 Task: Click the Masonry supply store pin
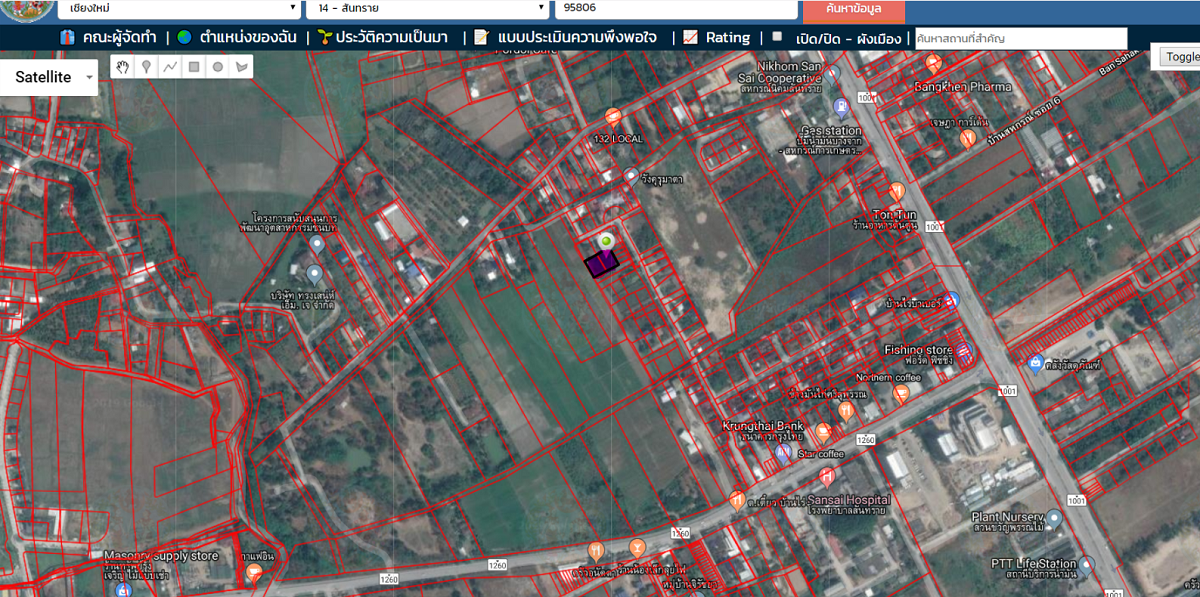tap(122, 590)
